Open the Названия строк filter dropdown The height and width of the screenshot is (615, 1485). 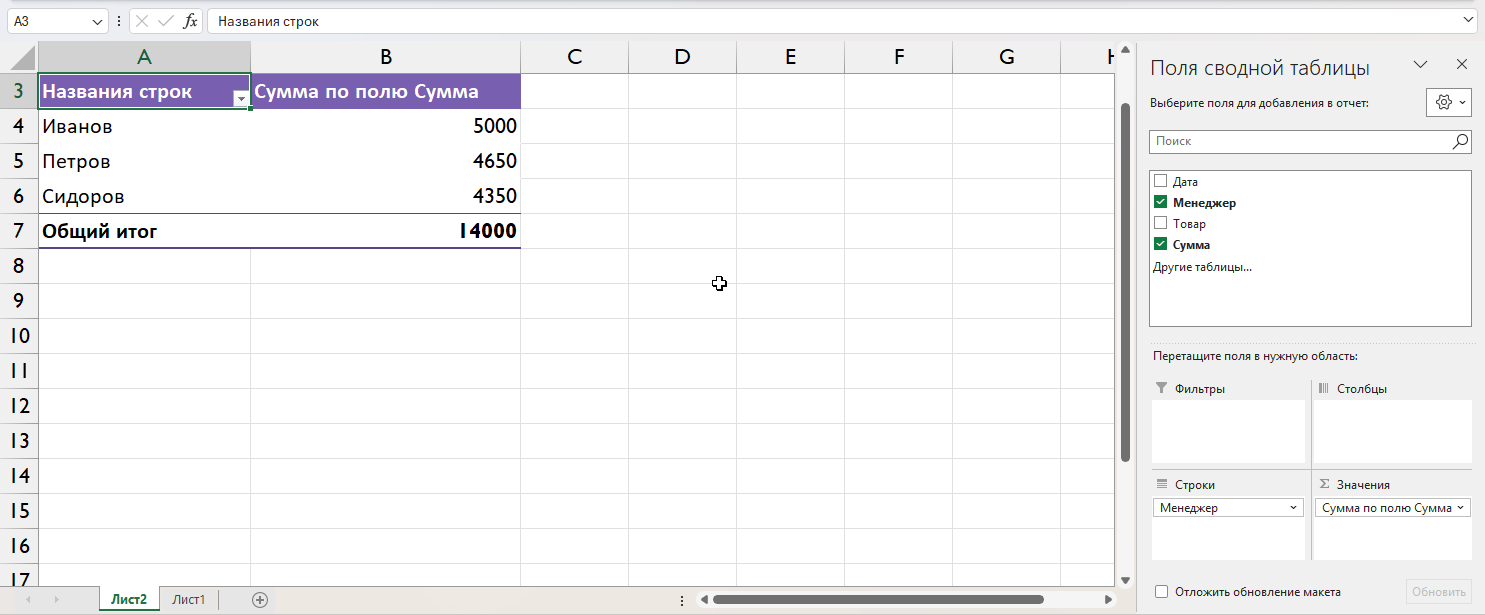[240, 98]
